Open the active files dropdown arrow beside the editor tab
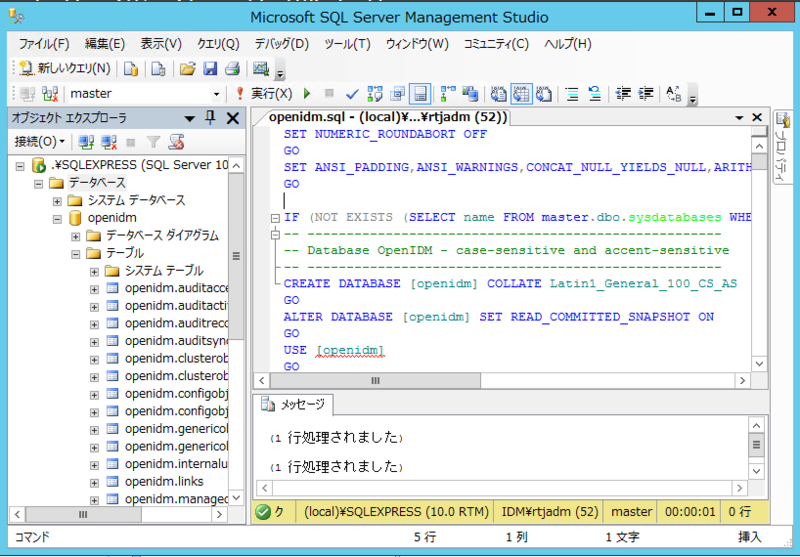 click(x=739, y=118)
